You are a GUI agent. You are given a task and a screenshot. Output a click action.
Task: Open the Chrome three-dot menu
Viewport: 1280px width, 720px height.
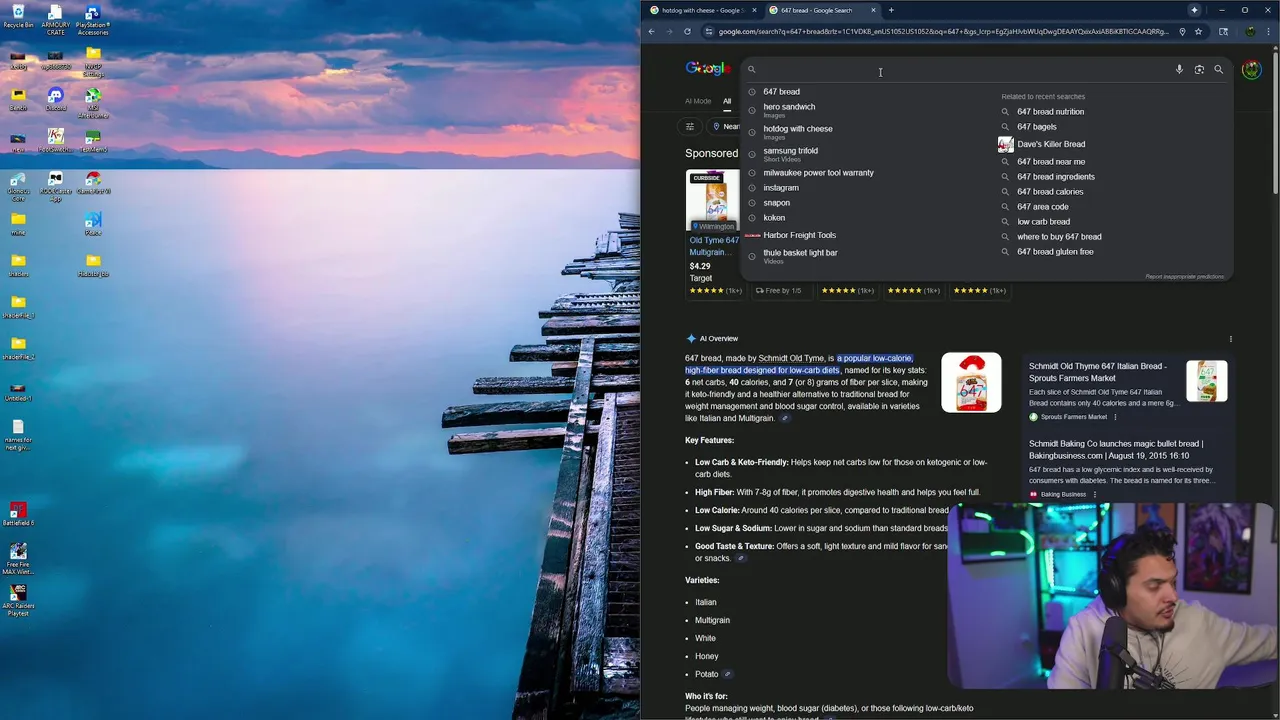point(1268,31)
